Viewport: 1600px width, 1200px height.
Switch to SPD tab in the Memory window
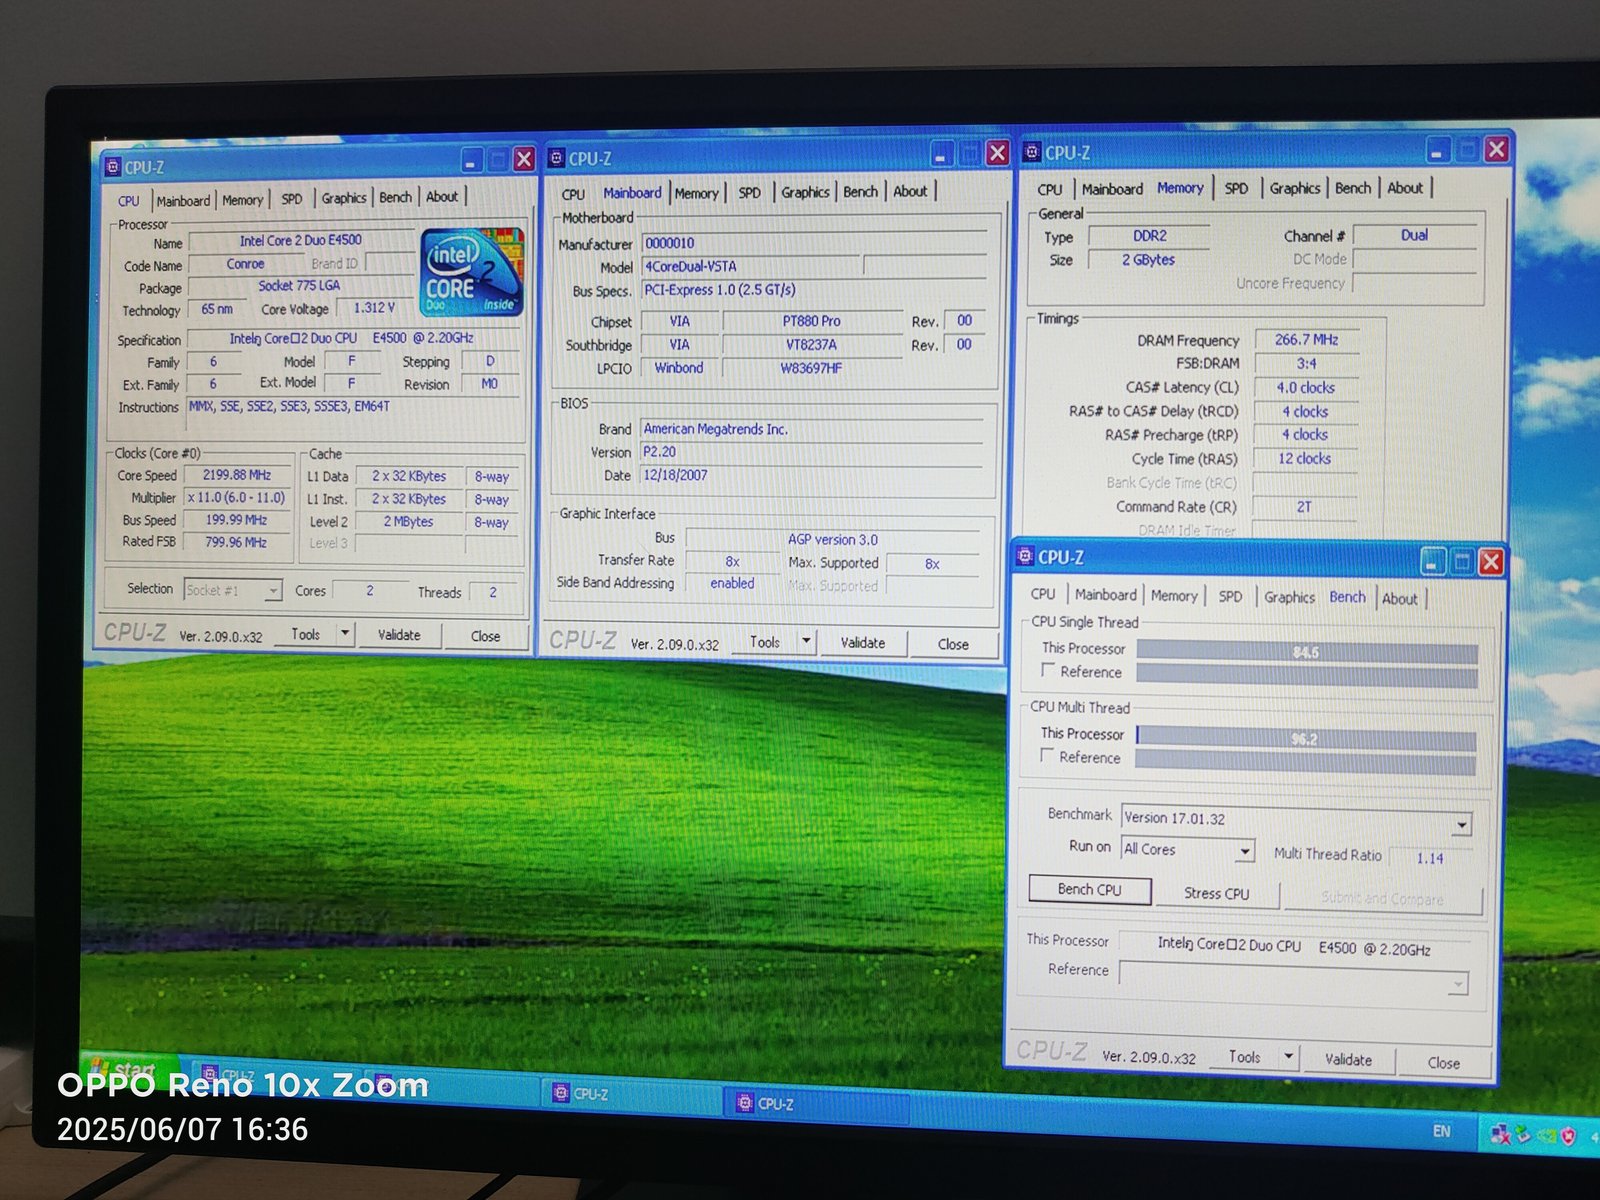(x=1236, y=188)
